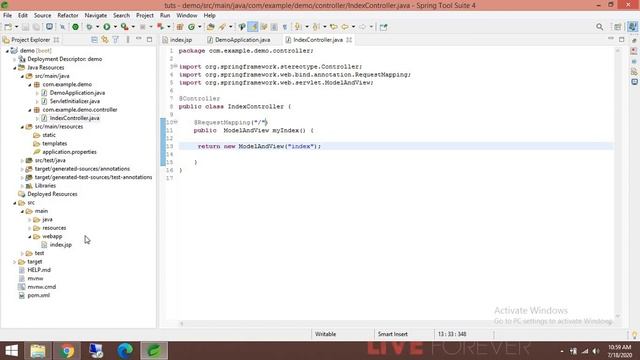
Task: Click the Forward navigation arrow icon
Action: pos(362,27)
